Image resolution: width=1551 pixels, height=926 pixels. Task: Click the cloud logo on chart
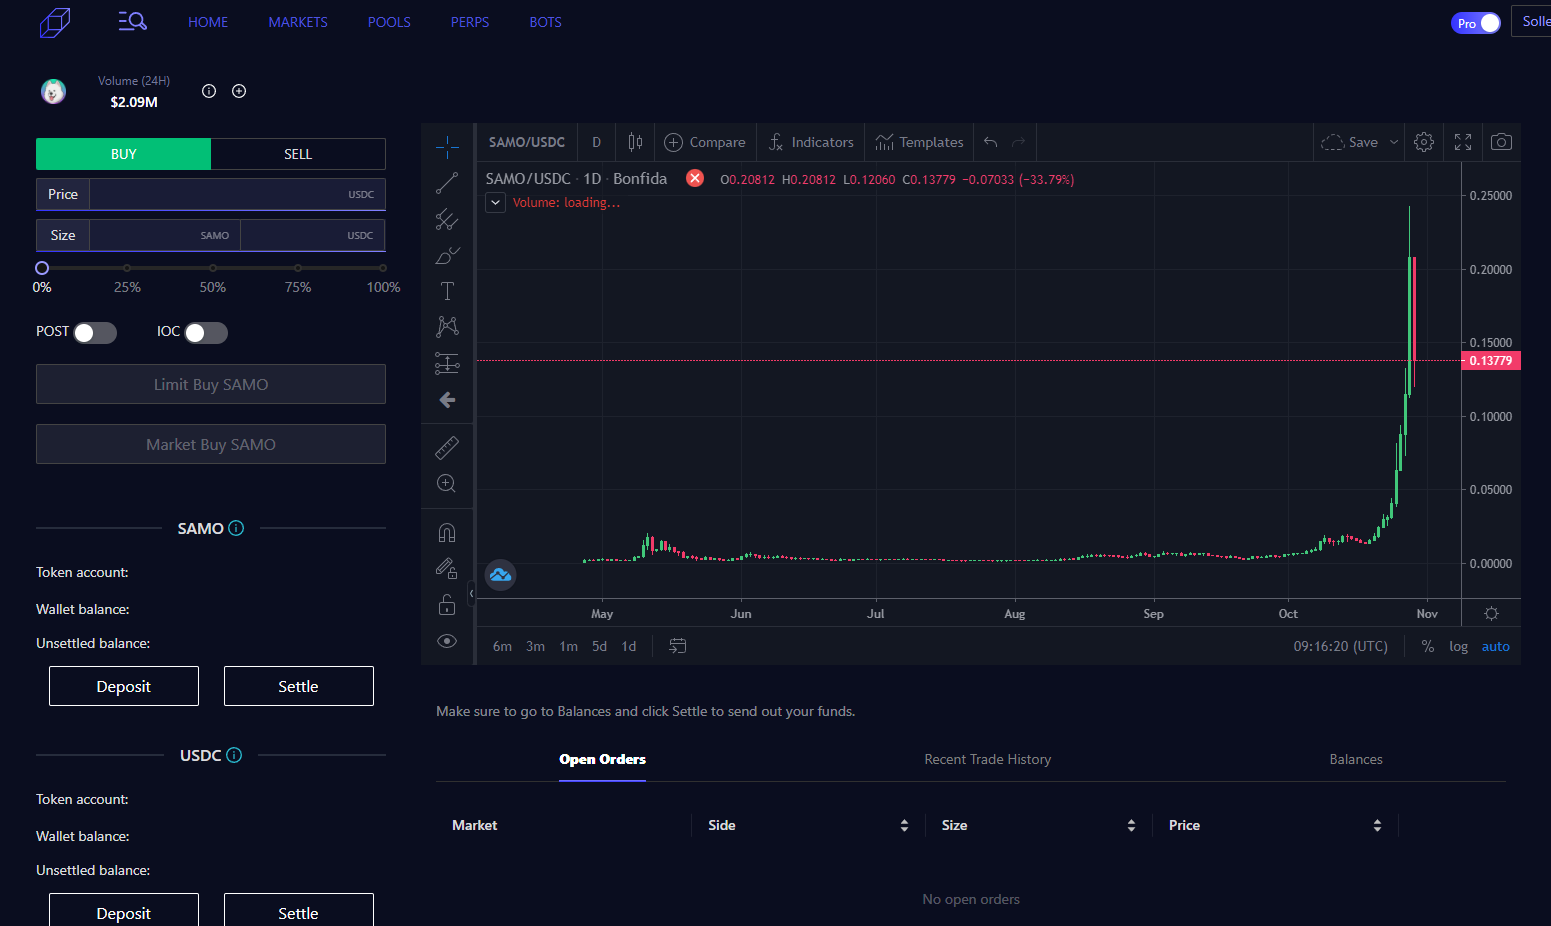(x=500, y=575)
